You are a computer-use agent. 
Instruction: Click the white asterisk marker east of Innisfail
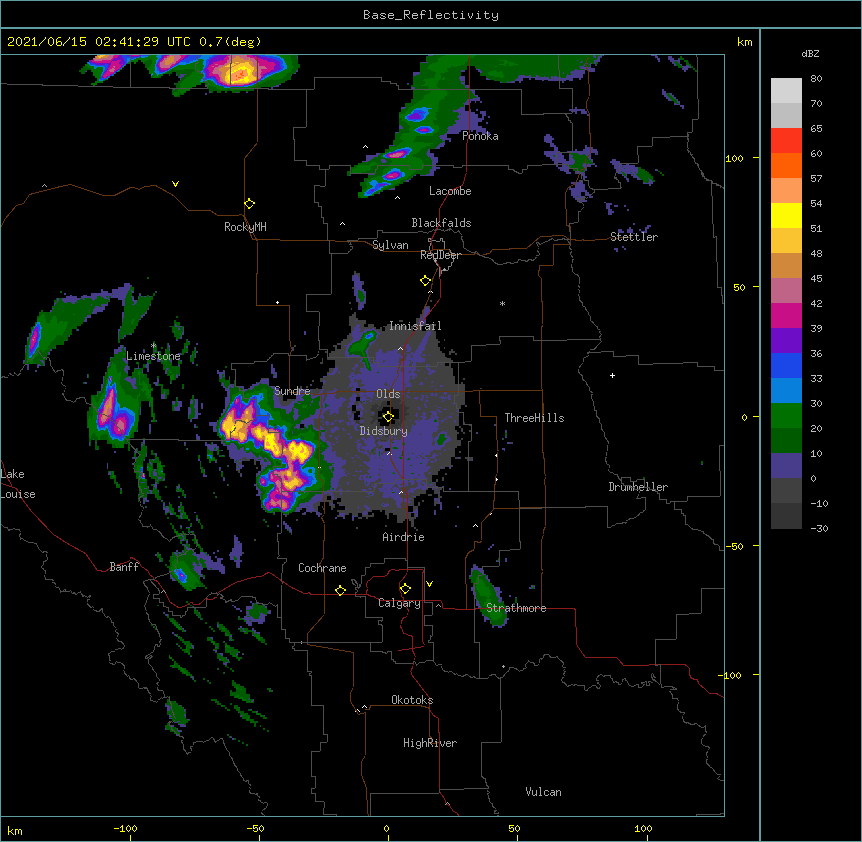(x=502, y=303)
